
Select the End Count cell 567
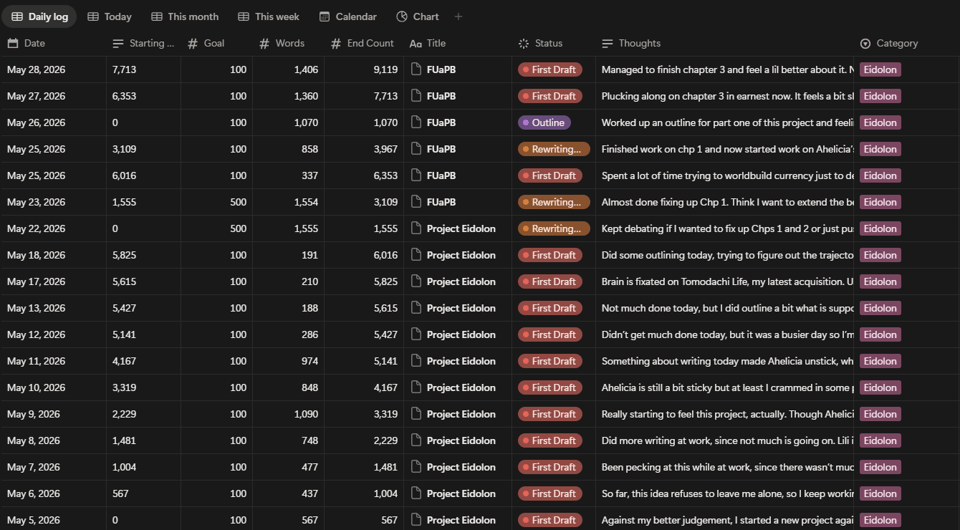364,520
